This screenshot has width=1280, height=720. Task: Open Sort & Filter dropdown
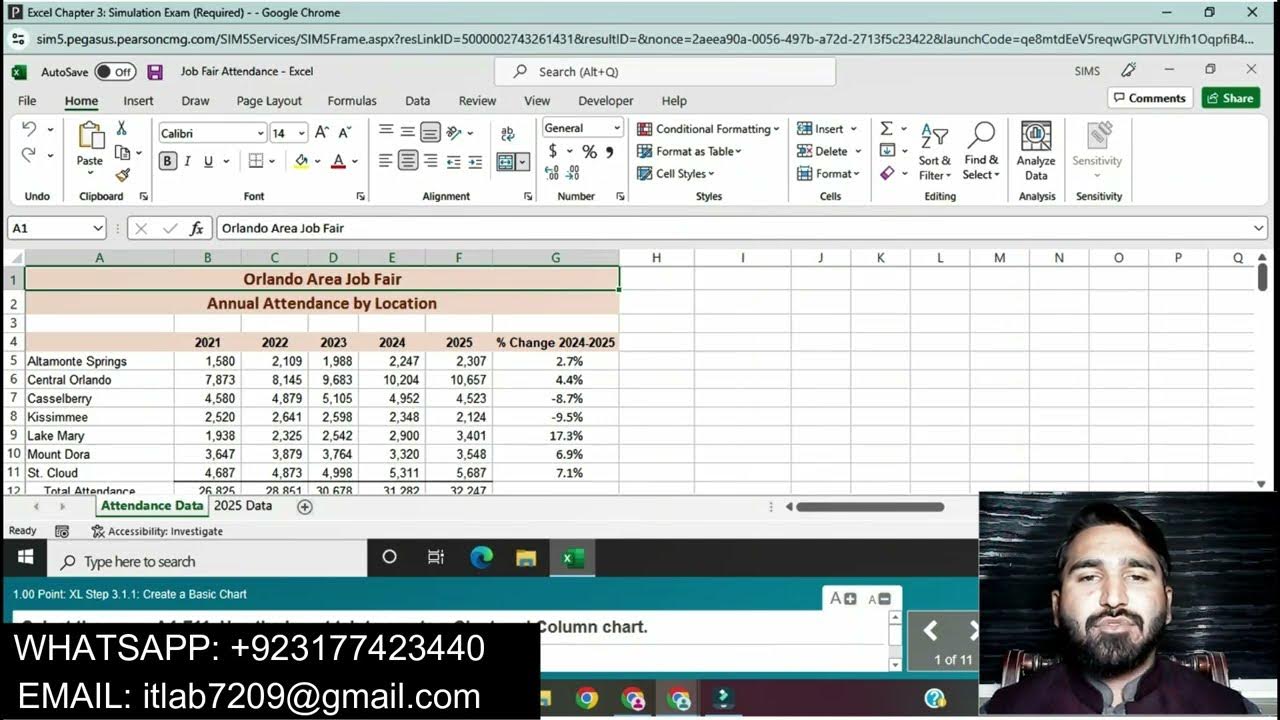click(x=934, y=151)
